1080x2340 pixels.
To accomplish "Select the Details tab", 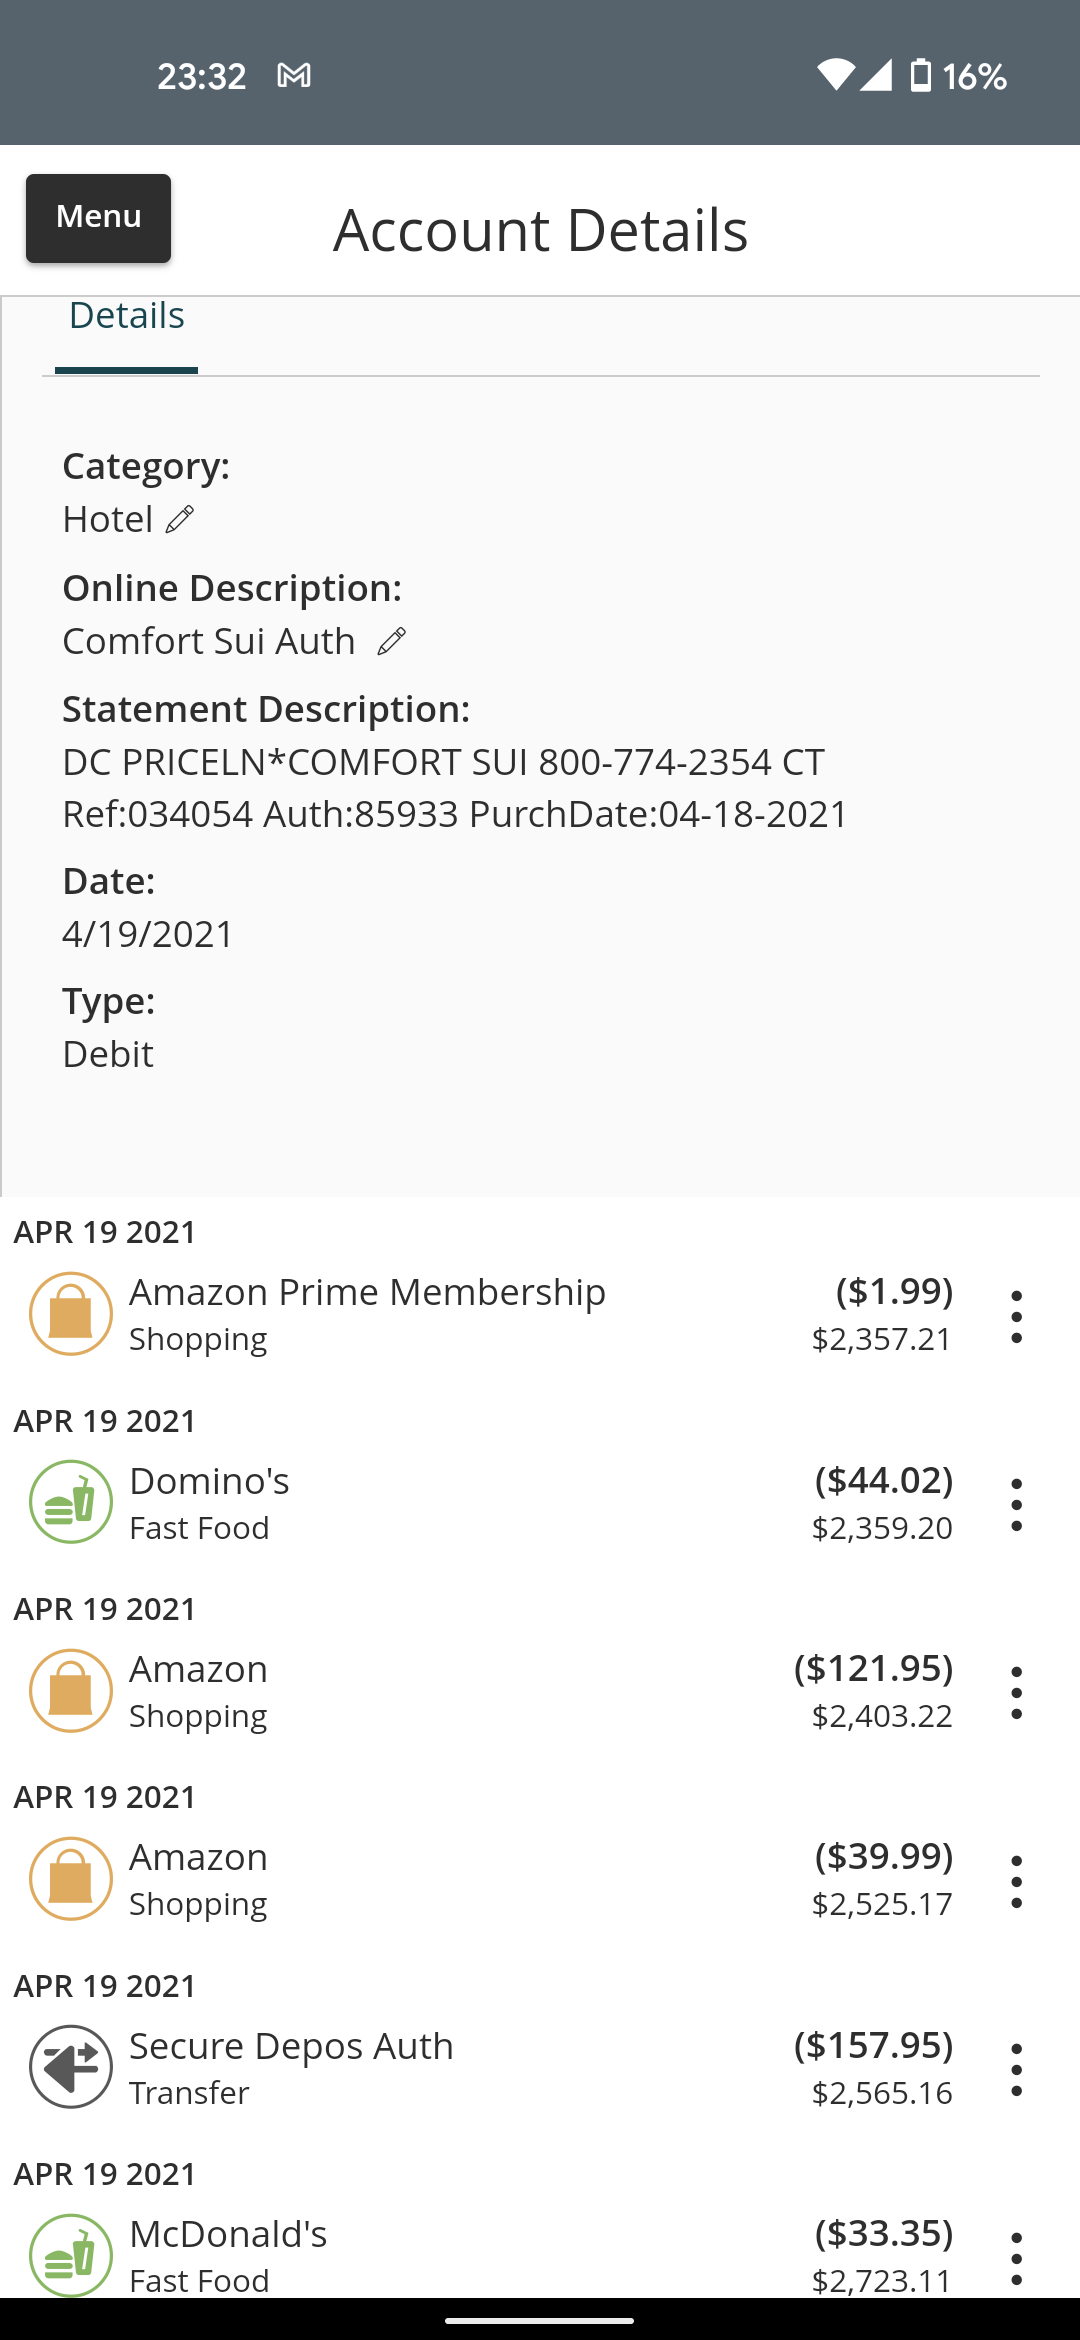I will pos(126,316).
